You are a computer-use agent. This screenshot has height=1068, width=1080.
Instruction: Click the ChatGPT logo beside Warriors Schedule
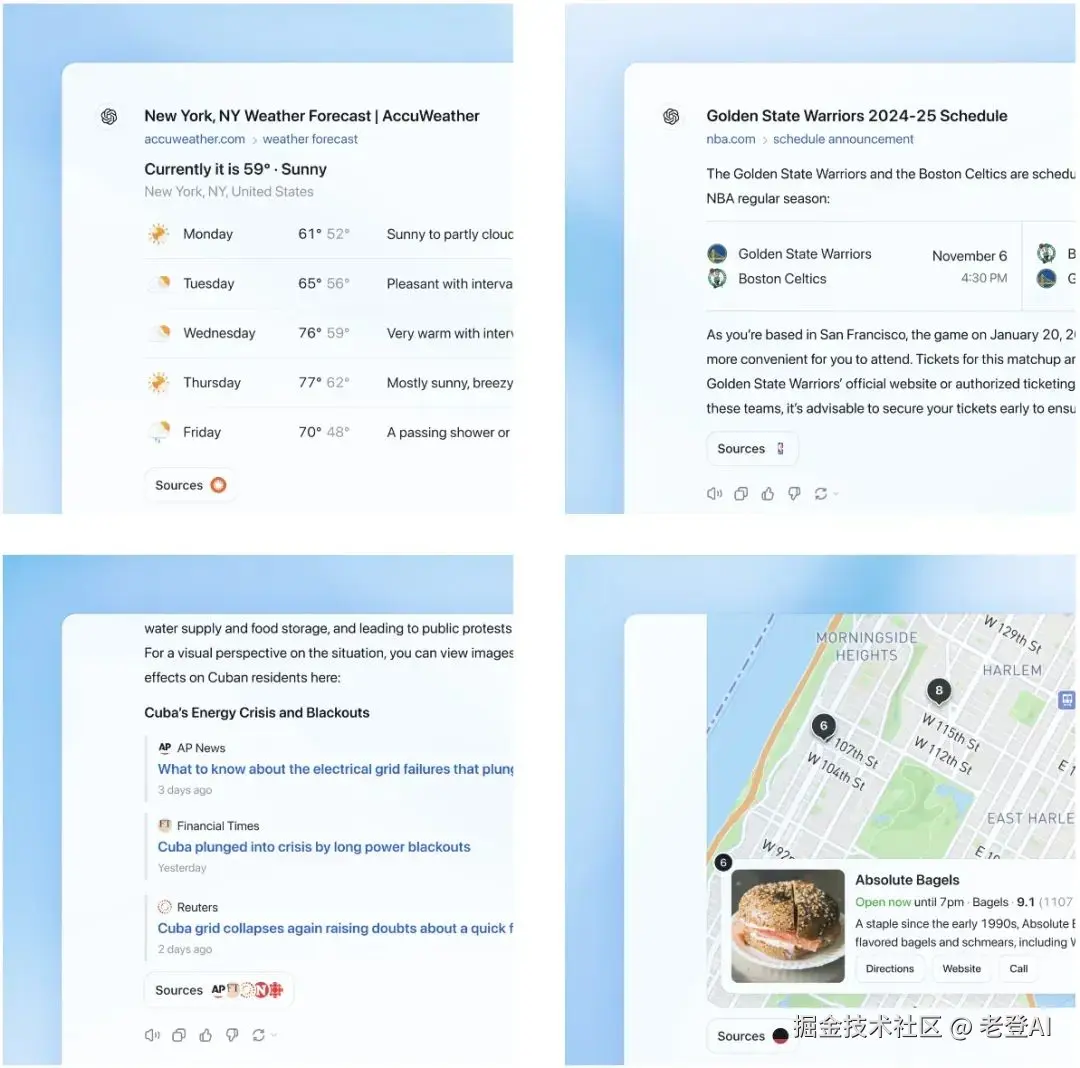click(x=671, y=116)
